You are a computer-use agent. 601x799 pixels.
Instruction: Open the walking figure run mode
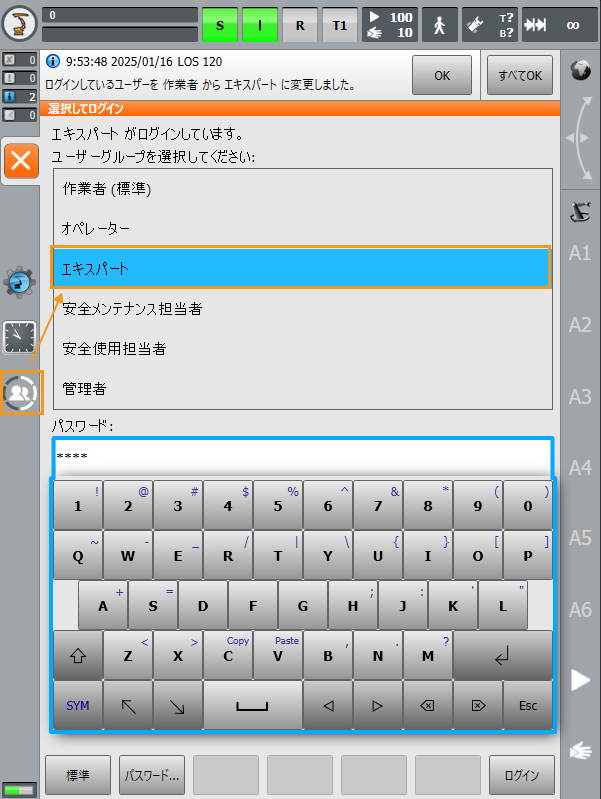pyautogui.click(x=440, y=25)
